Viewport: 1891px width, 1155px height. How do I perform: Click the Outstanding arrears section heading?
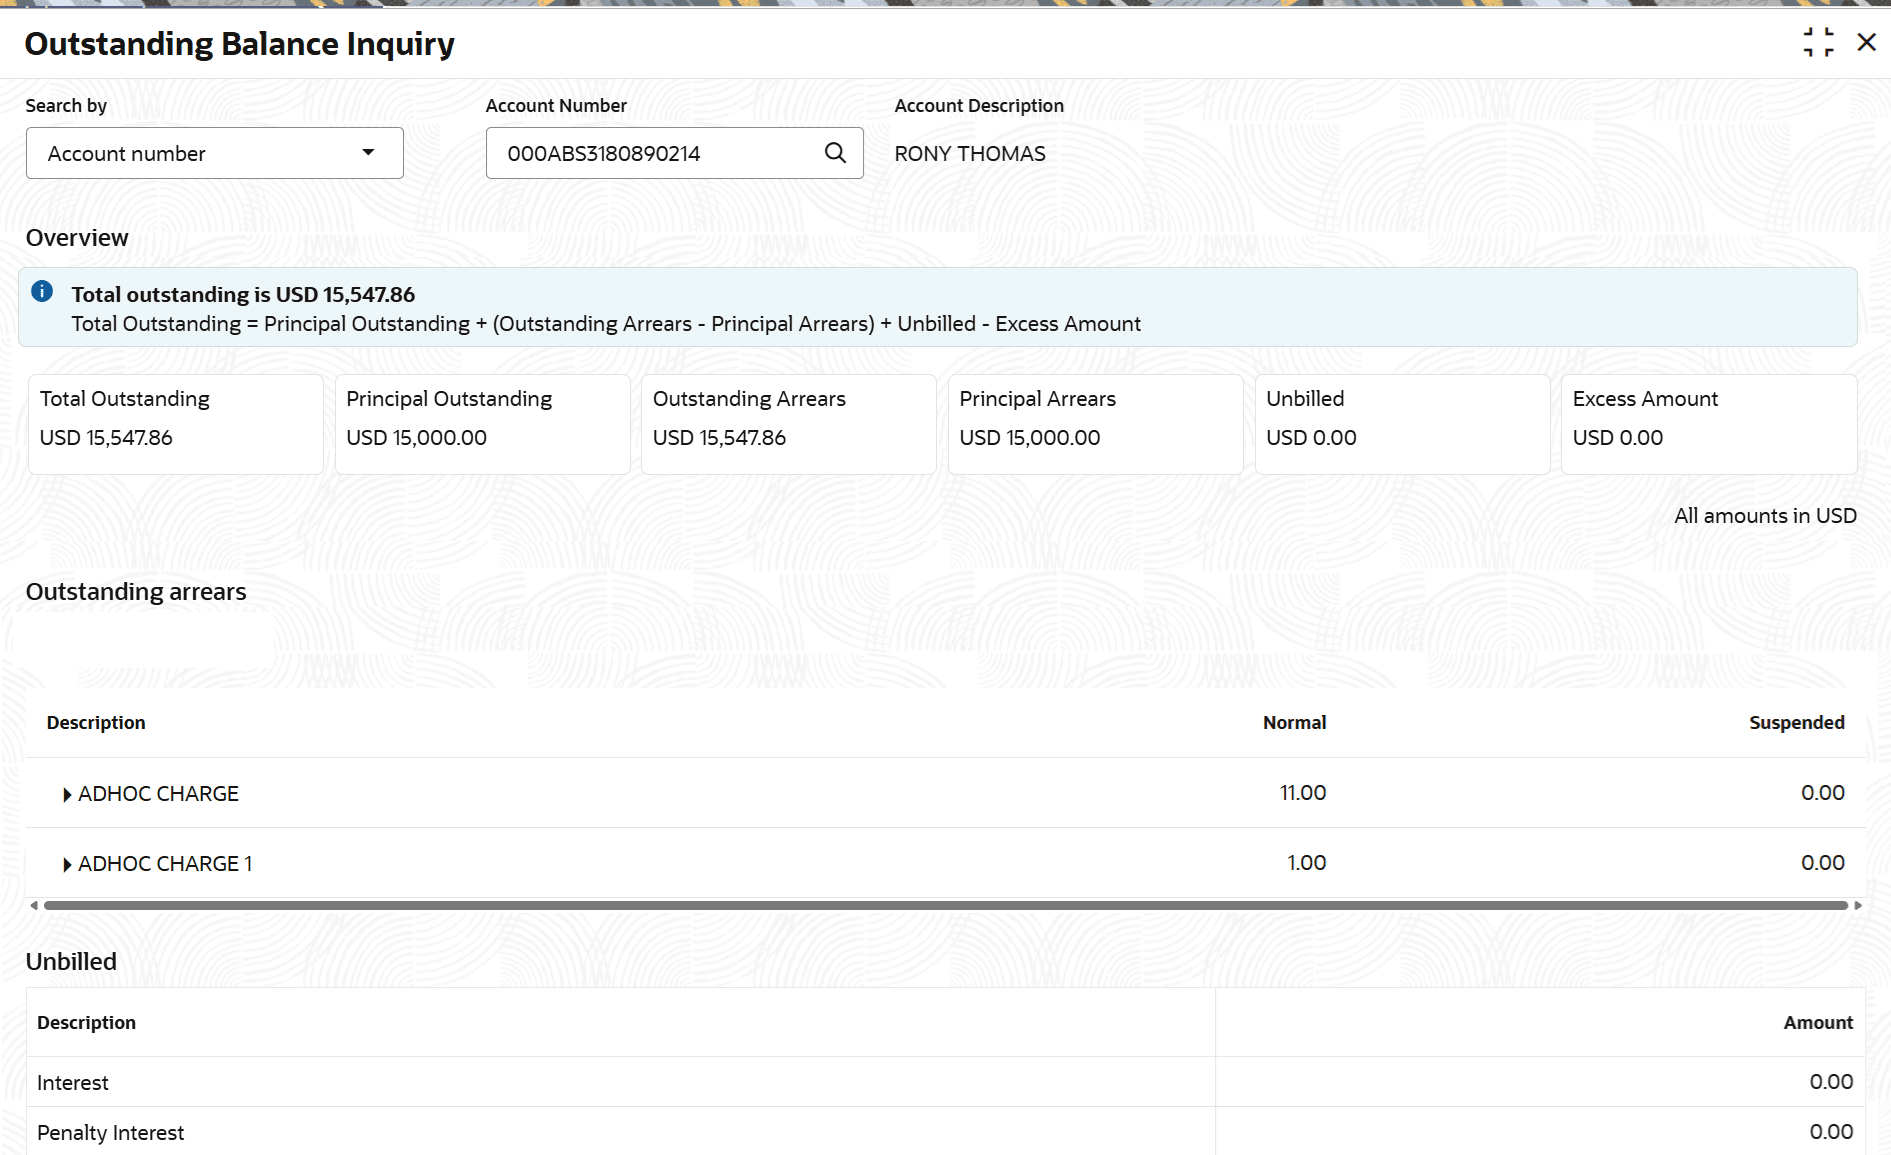pos(136,592)
